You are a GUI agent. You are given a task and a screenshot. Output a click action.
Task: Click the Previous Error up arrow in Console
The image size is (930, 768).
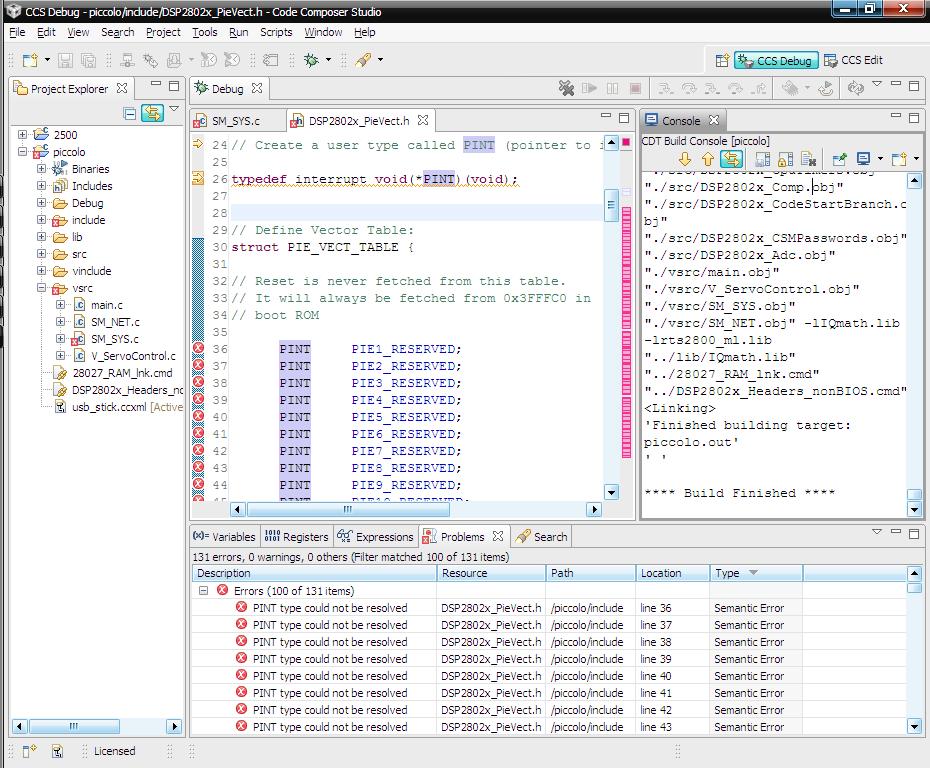(708, 159)
